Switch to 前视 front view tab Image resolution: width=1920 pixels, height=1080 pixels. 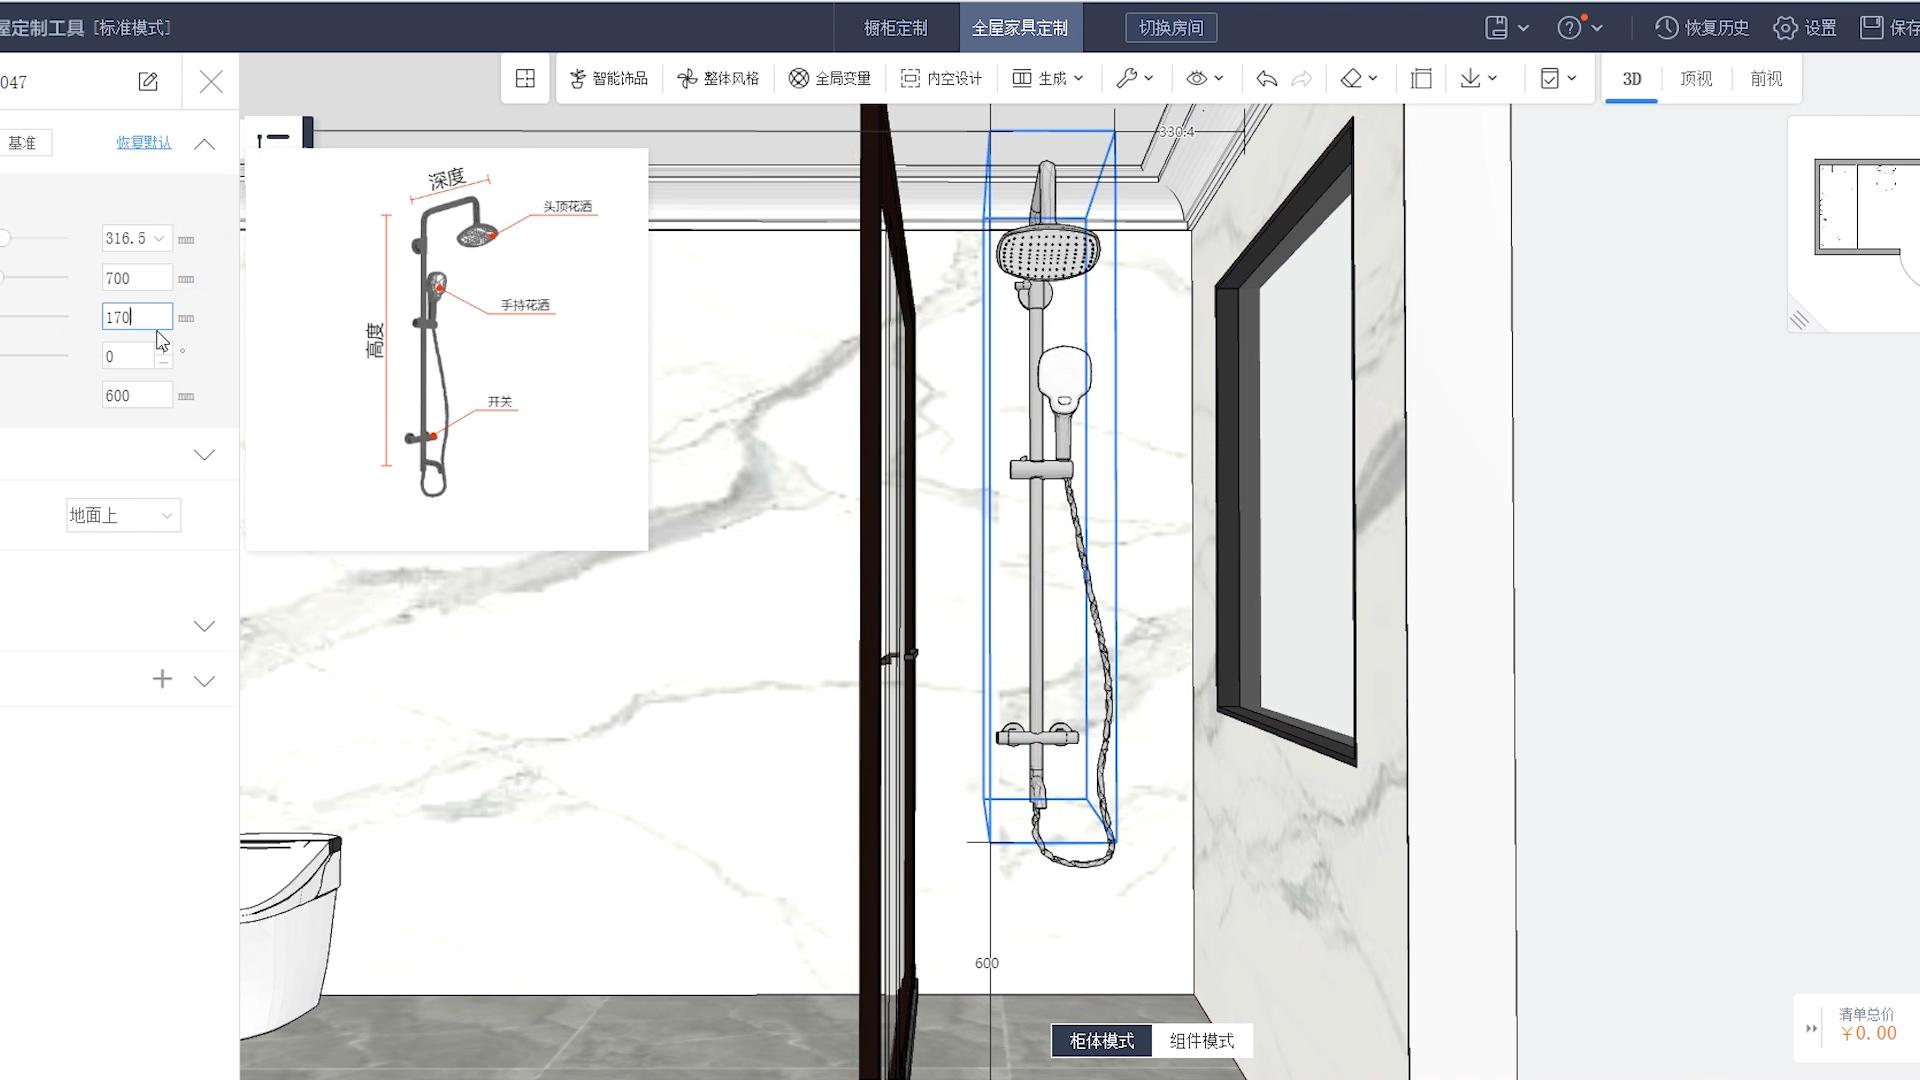click(1766, 78)
